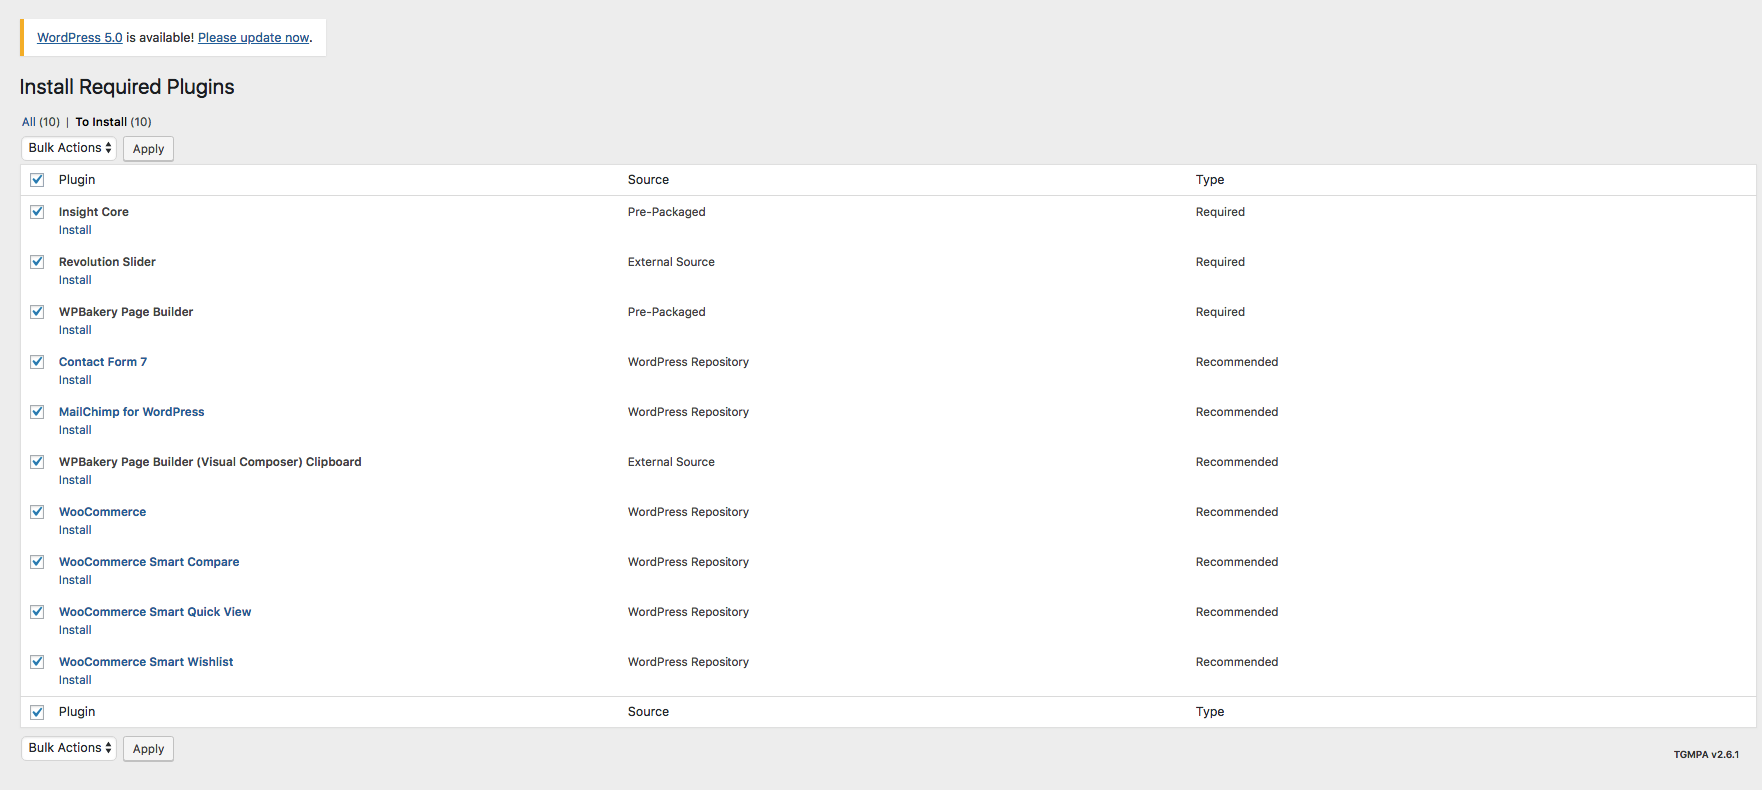Click Install under WooCommerce Smart Compare
This screenshot has width=1762, height=790.
tap(75, 580)
